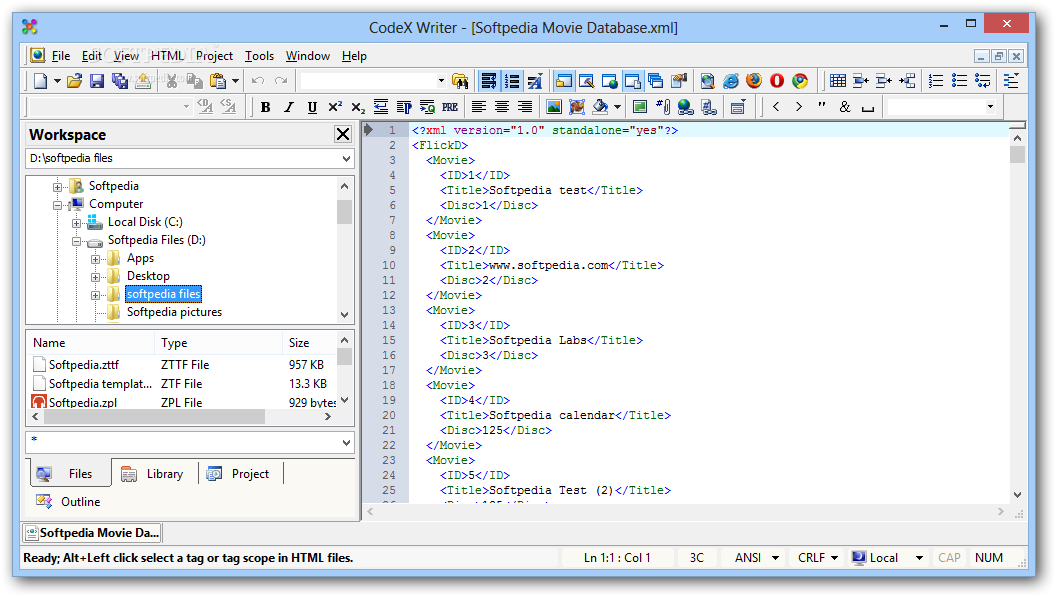Click the file filter input field
The height and width of the screenshot is (597, 1056).
click(182, 443)
